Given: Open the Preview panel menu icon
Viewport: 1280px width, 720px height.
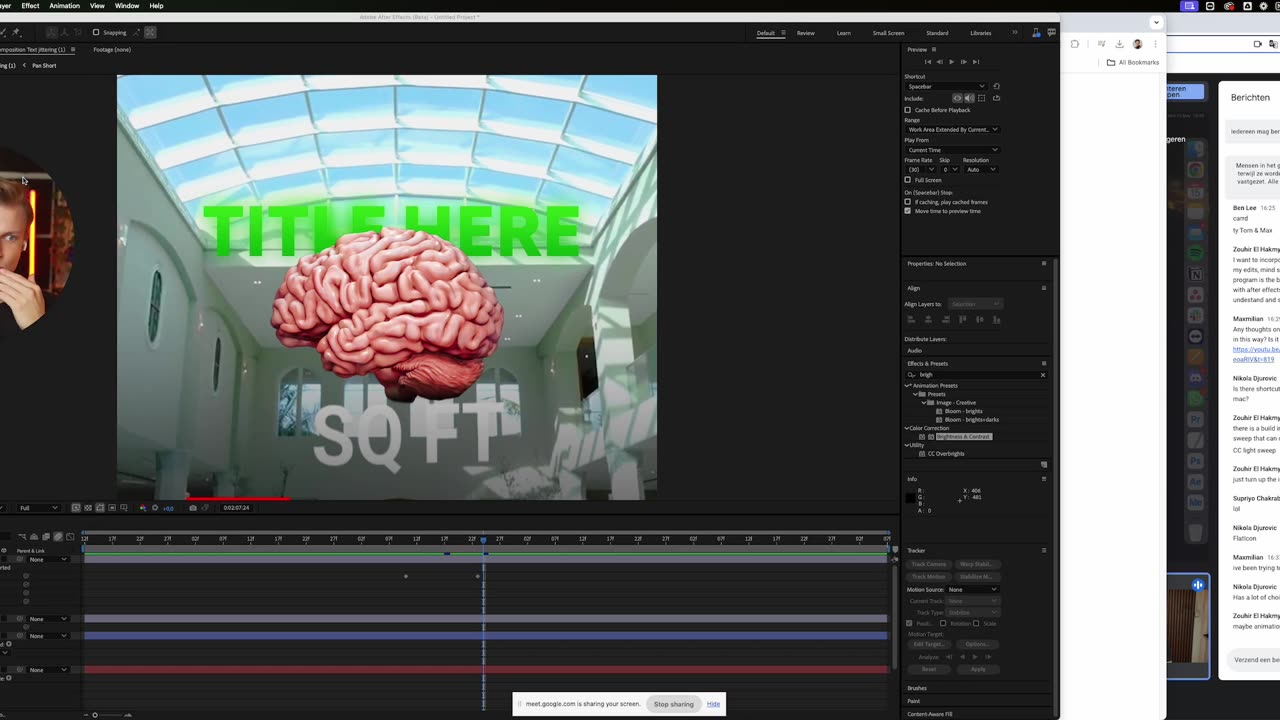Looking at the screenshot, I should click(x=934, y=49).
